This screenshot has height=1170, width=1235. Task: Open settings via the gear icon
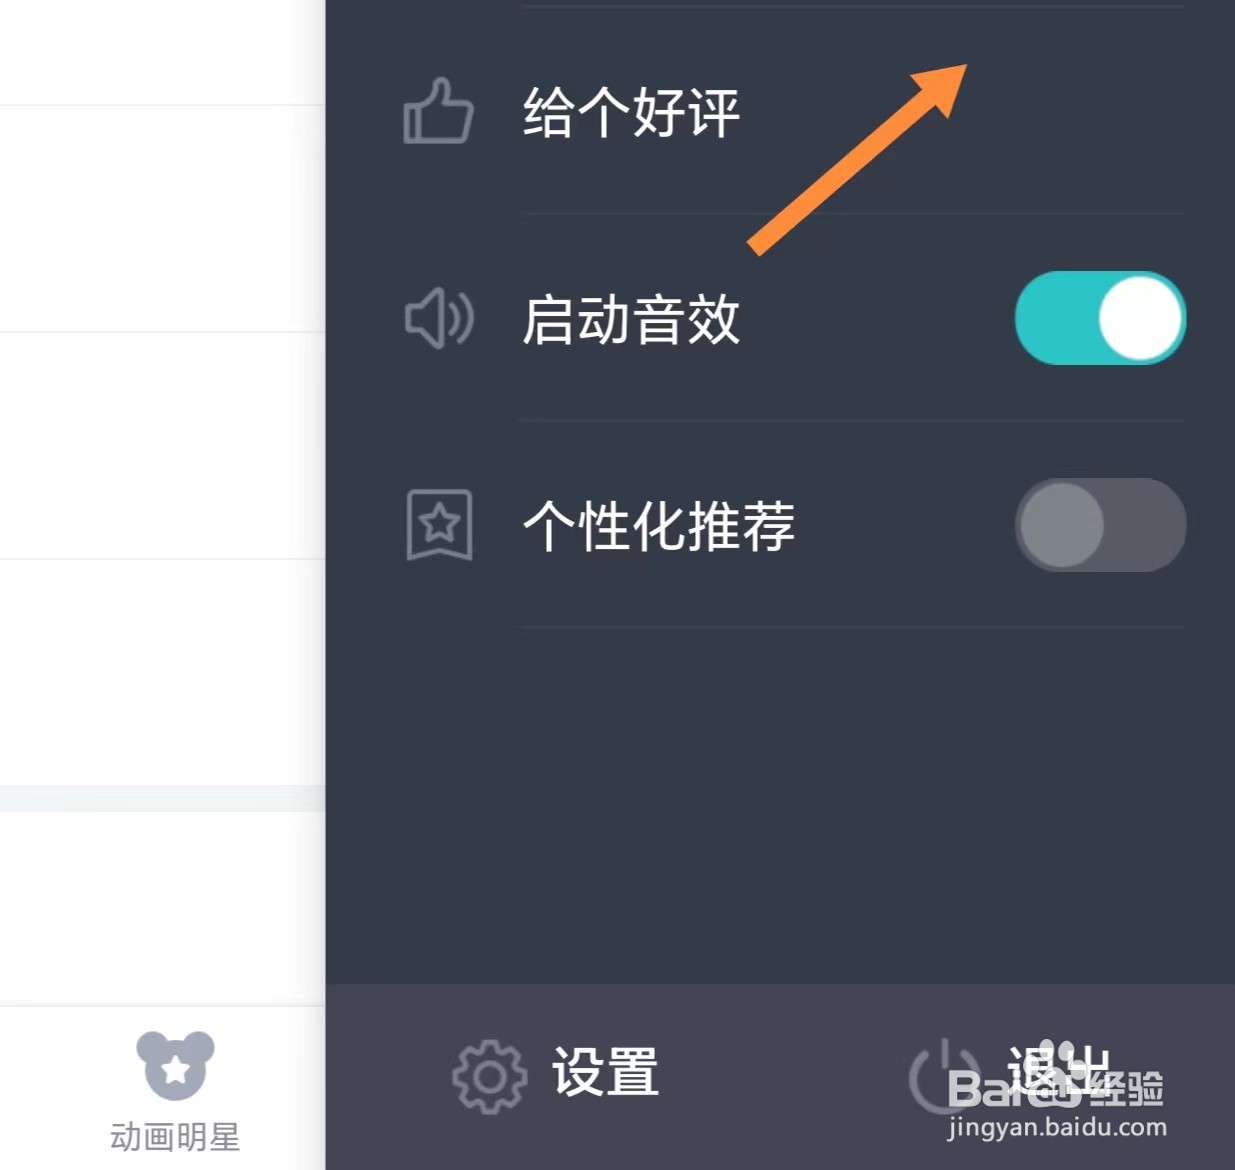click(489, 1077)
